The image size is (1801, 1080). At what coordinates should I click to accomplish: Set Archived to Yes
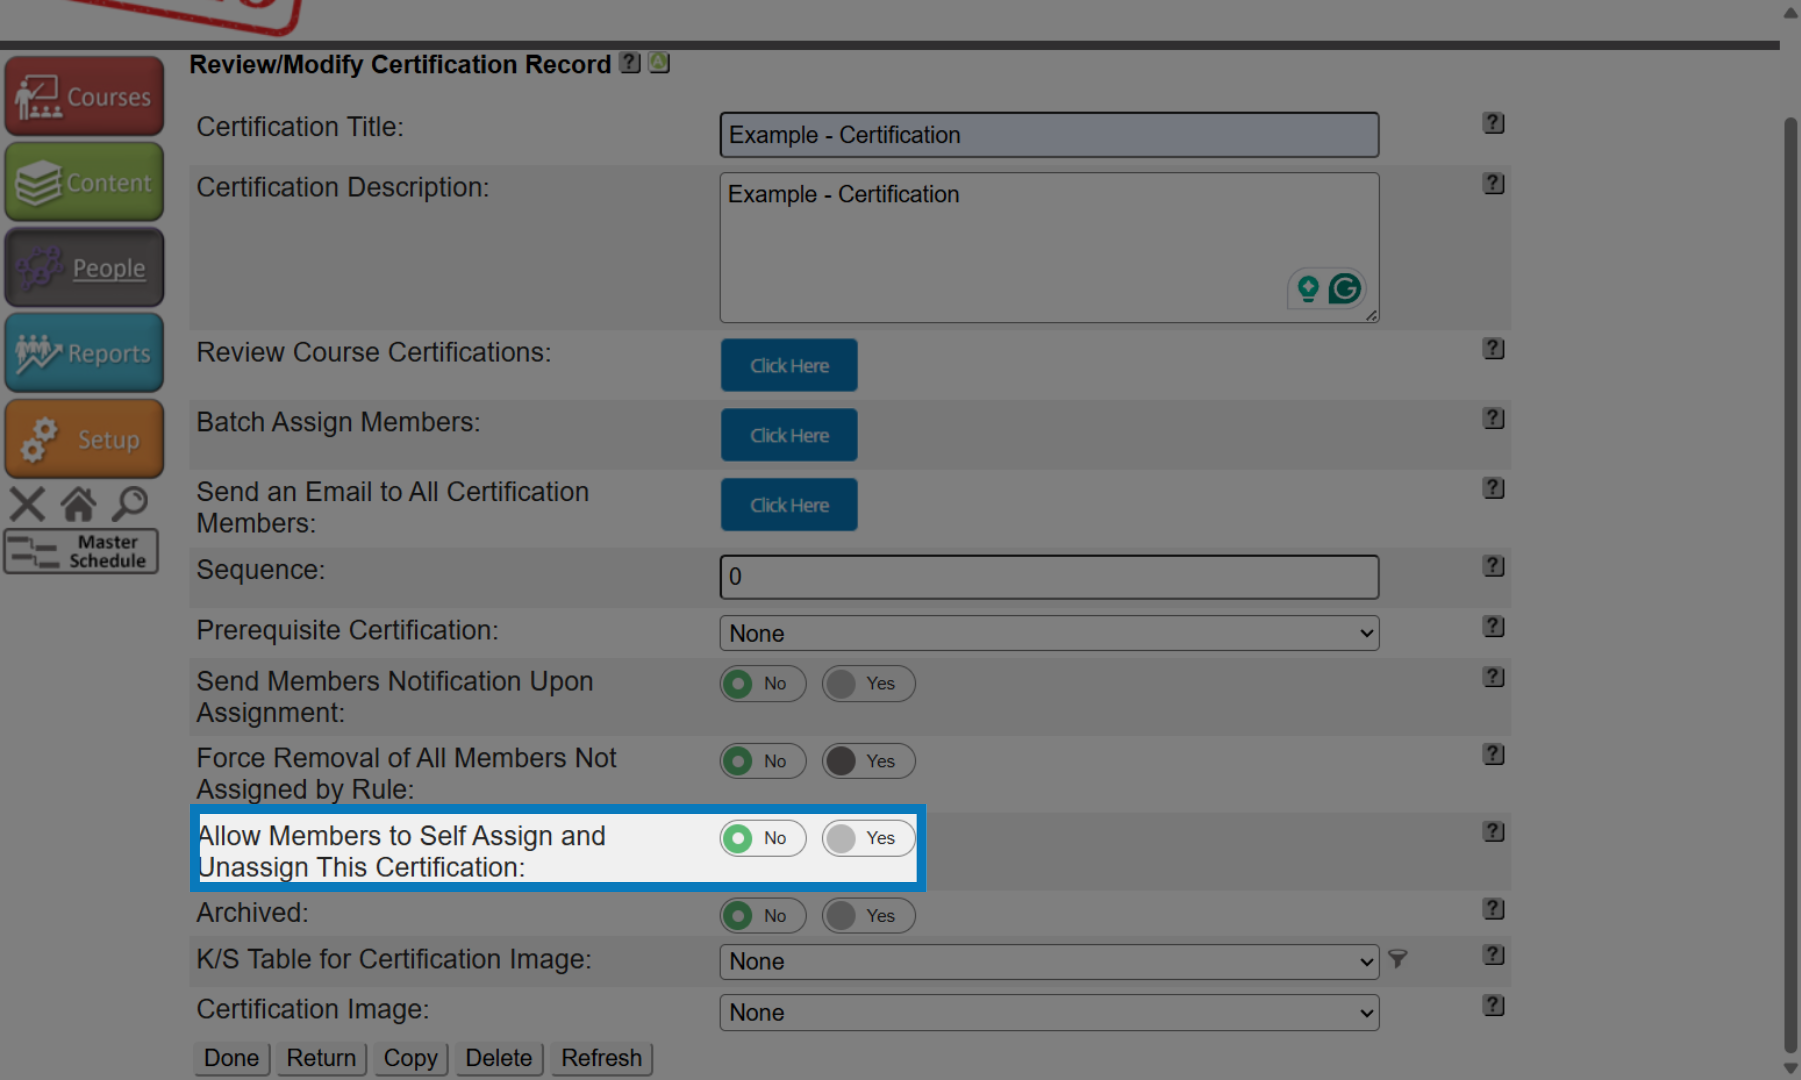click(x=868, y=916)
